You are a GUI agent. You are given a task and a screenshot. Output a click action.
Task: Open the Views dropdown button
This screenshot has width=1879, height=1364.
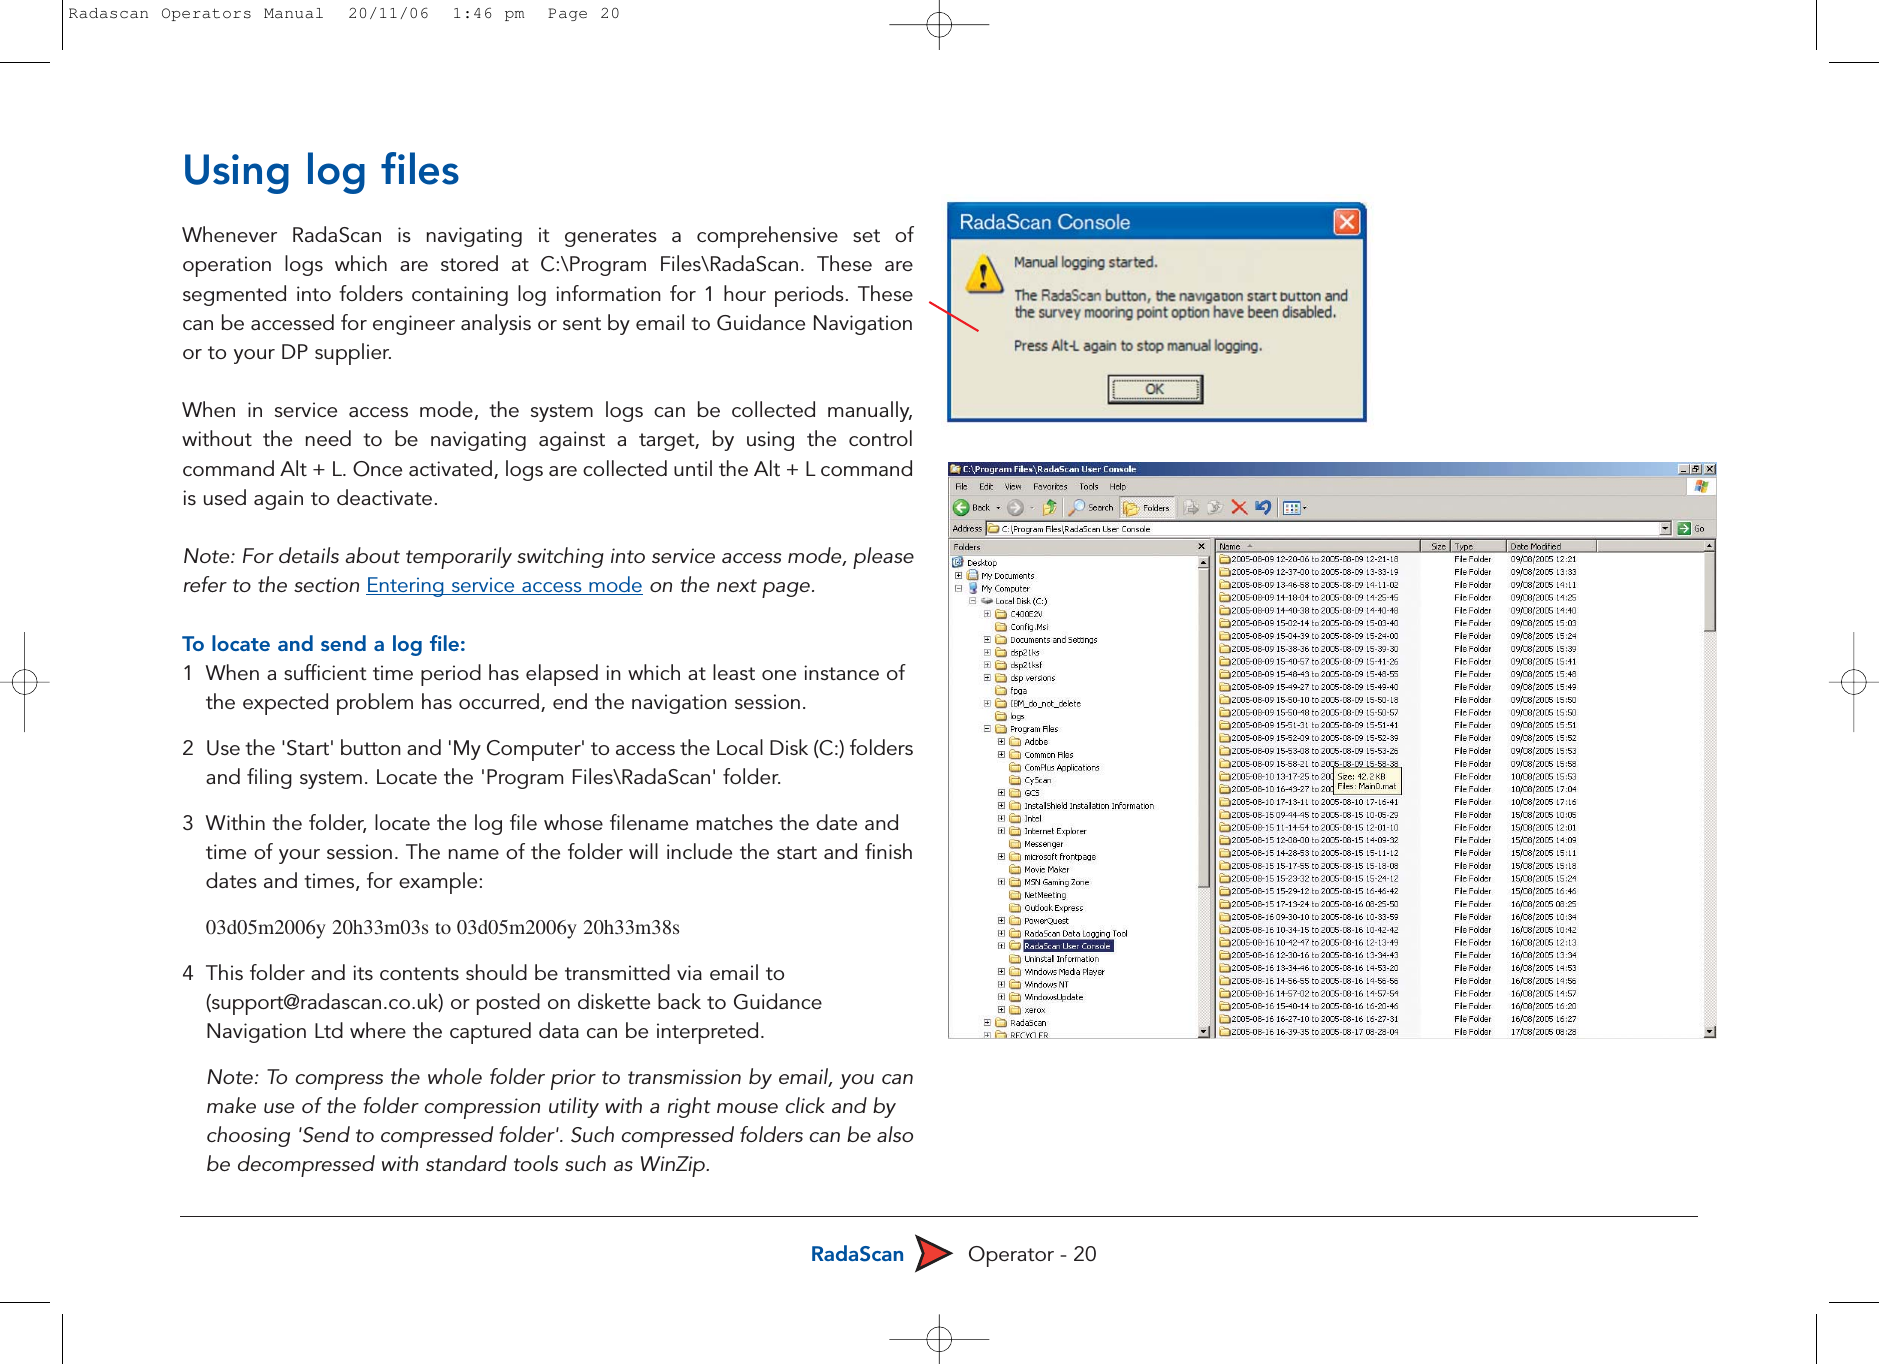1294,508
